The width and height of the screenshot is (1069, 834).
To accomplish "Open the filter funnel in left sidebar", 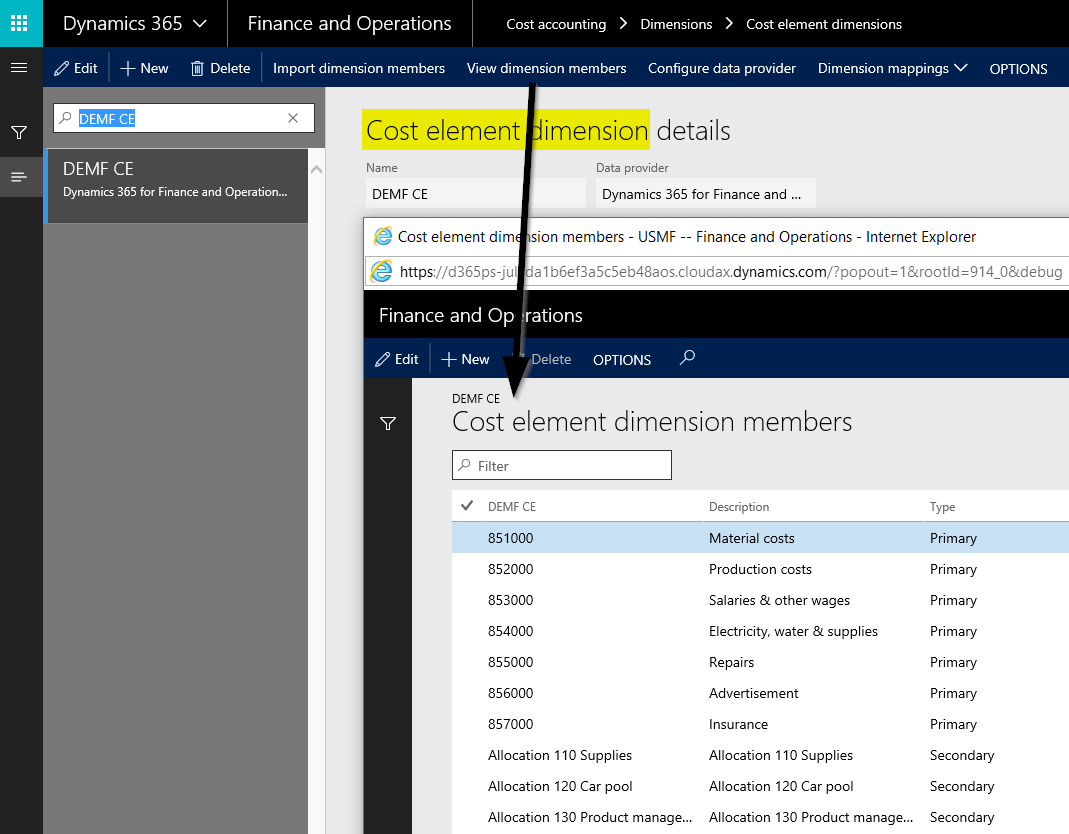I will click(x=19, y=132).
